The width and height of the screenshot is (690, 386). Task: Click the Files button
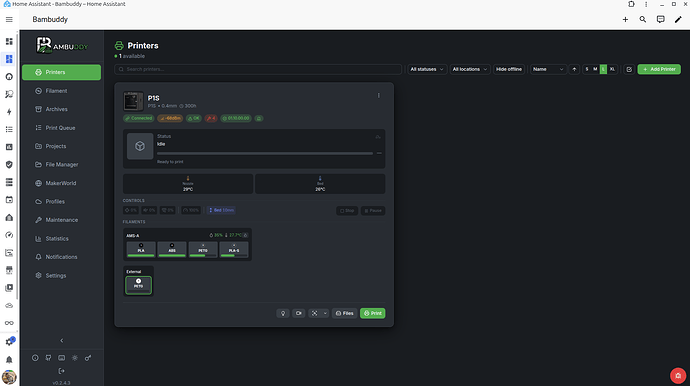coord(345,313)
